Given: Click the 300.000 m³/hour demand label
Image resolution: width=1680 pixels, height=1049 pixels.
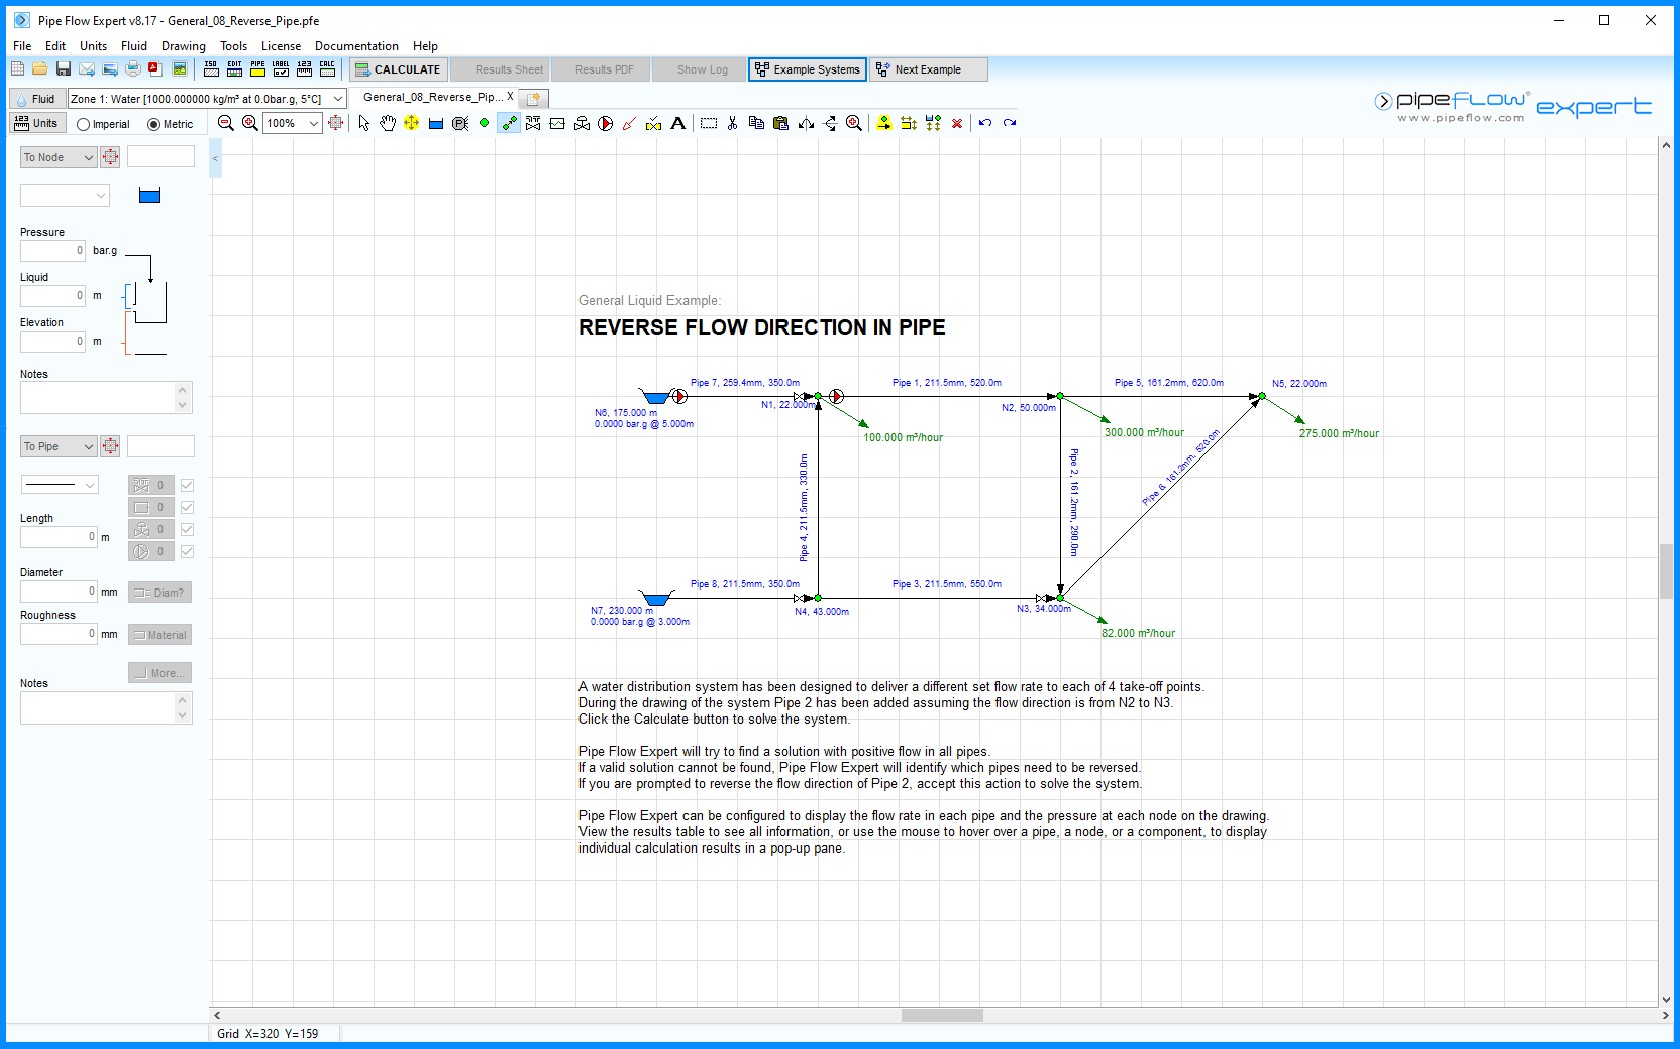Looking at the screenshot, I should pyautogui.click(x=1144, y=433).
